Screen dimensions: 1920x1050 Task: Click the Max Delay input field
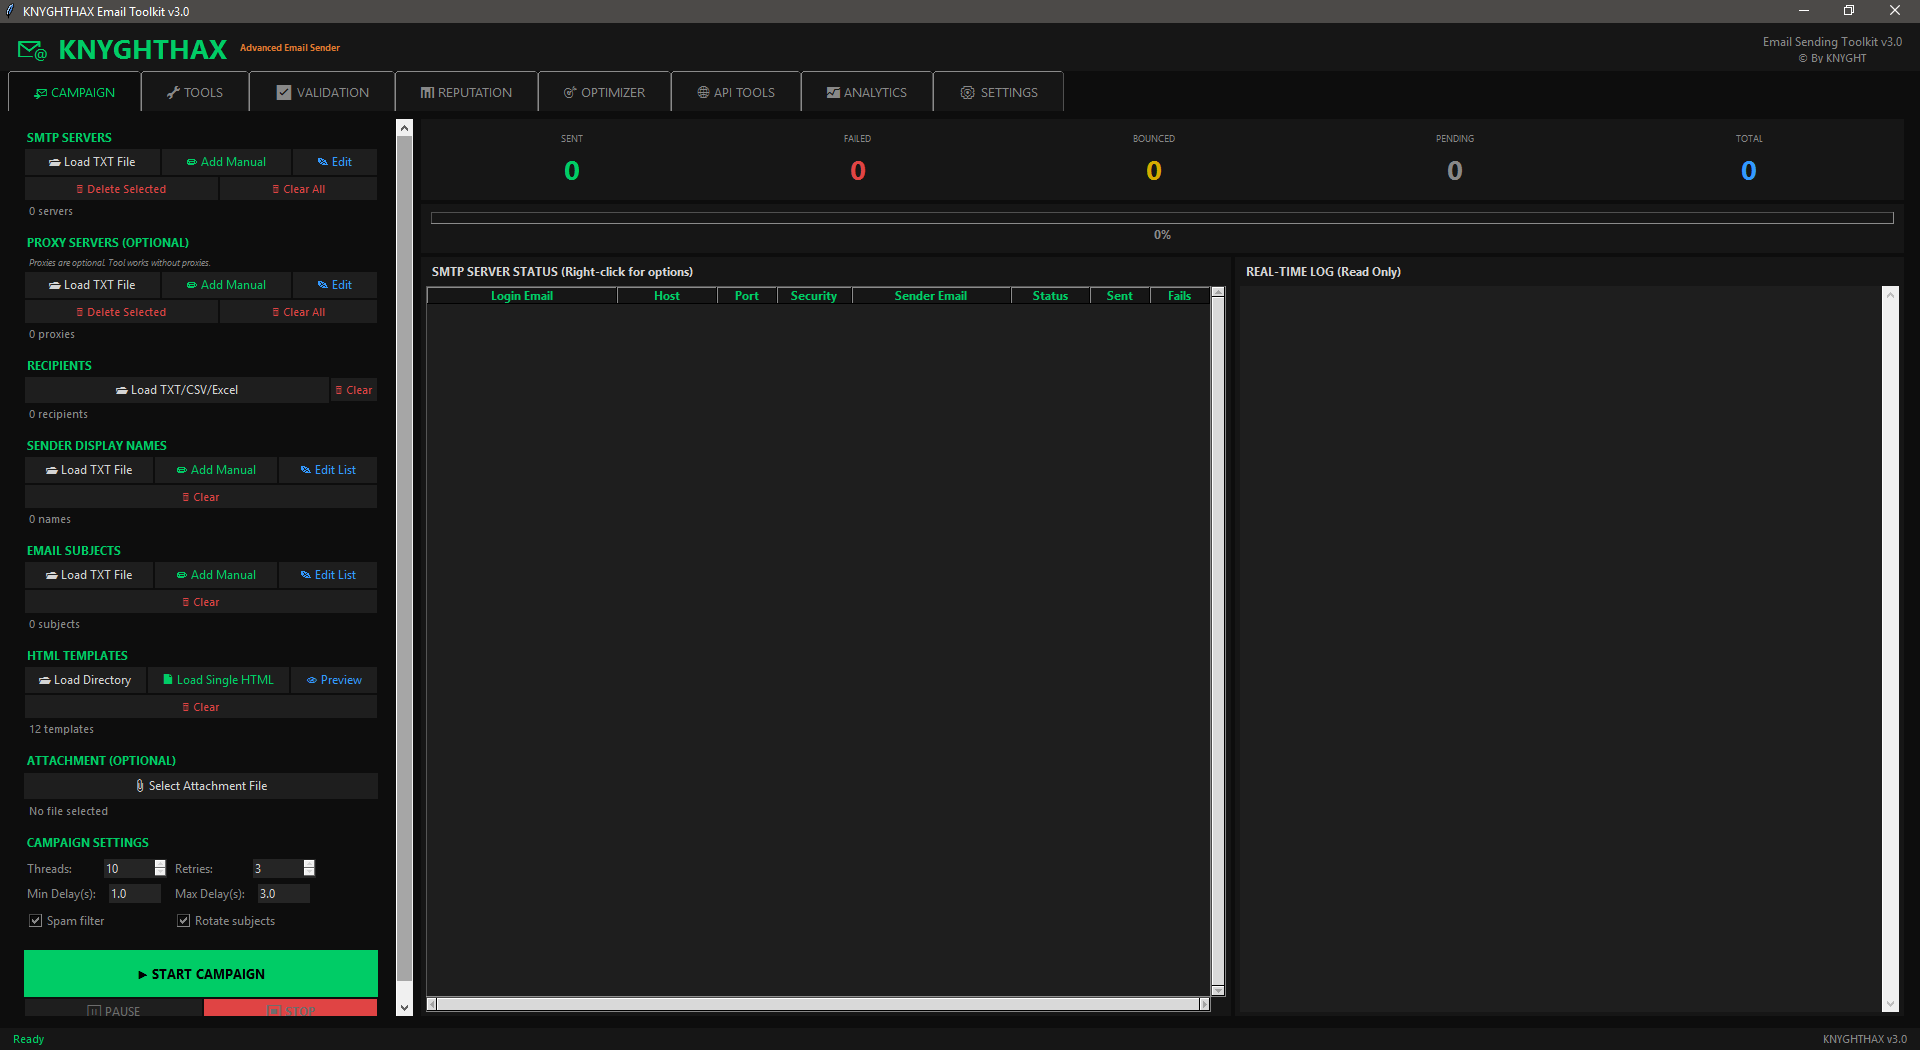(283, 894)
